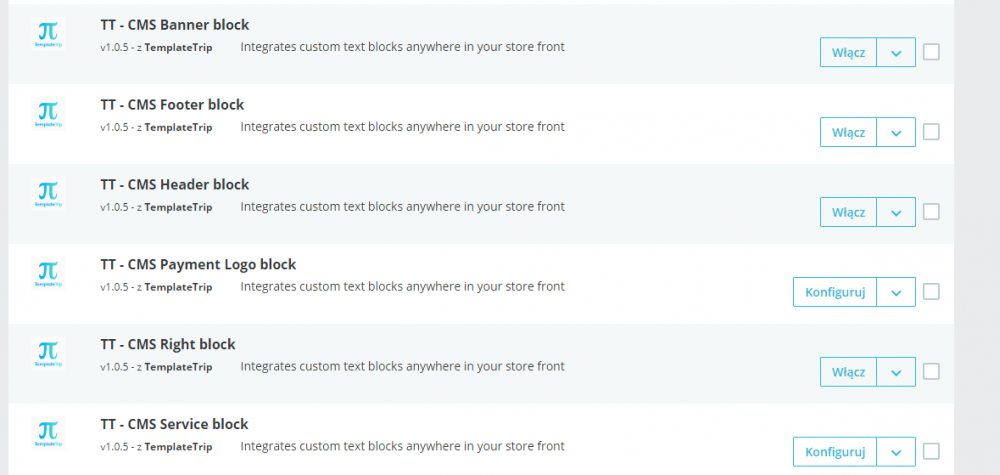
Task: Enable the CMS Banner block with Włącz
Action: (848, 52)
